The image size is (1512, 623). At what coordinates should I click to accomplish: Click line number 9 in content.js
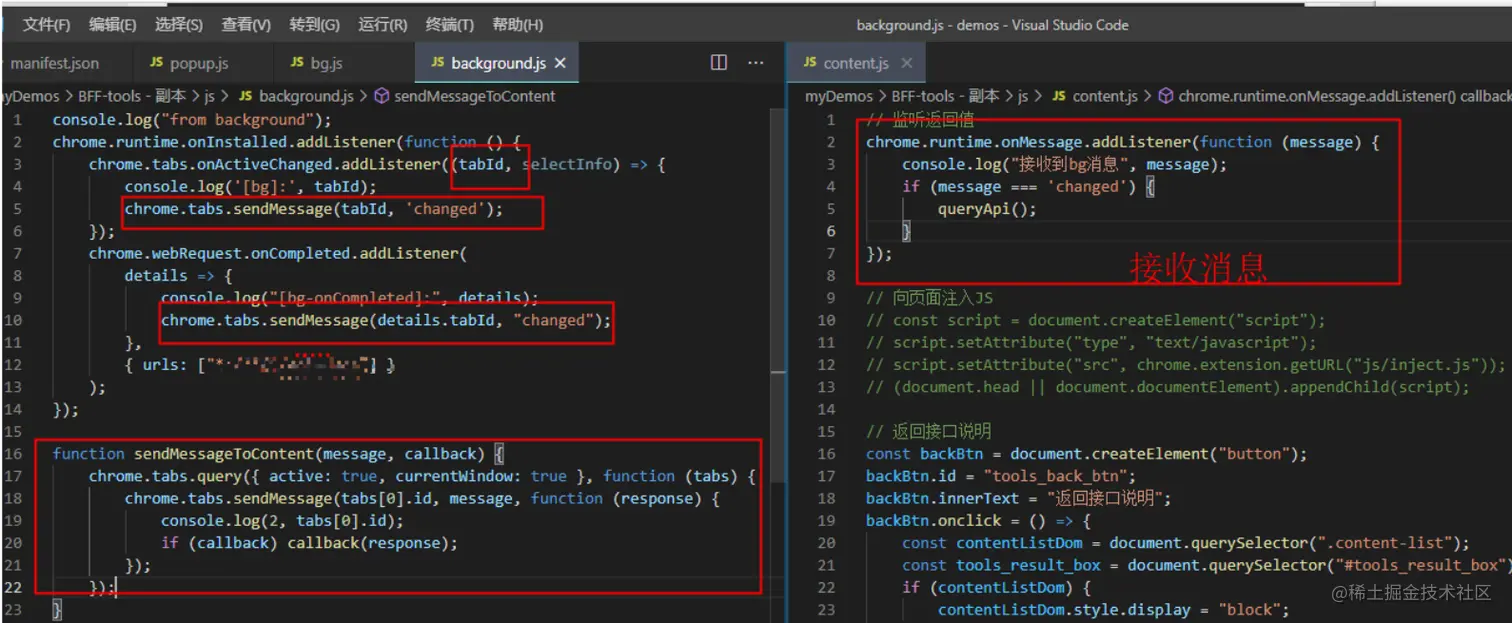(830, 298)
